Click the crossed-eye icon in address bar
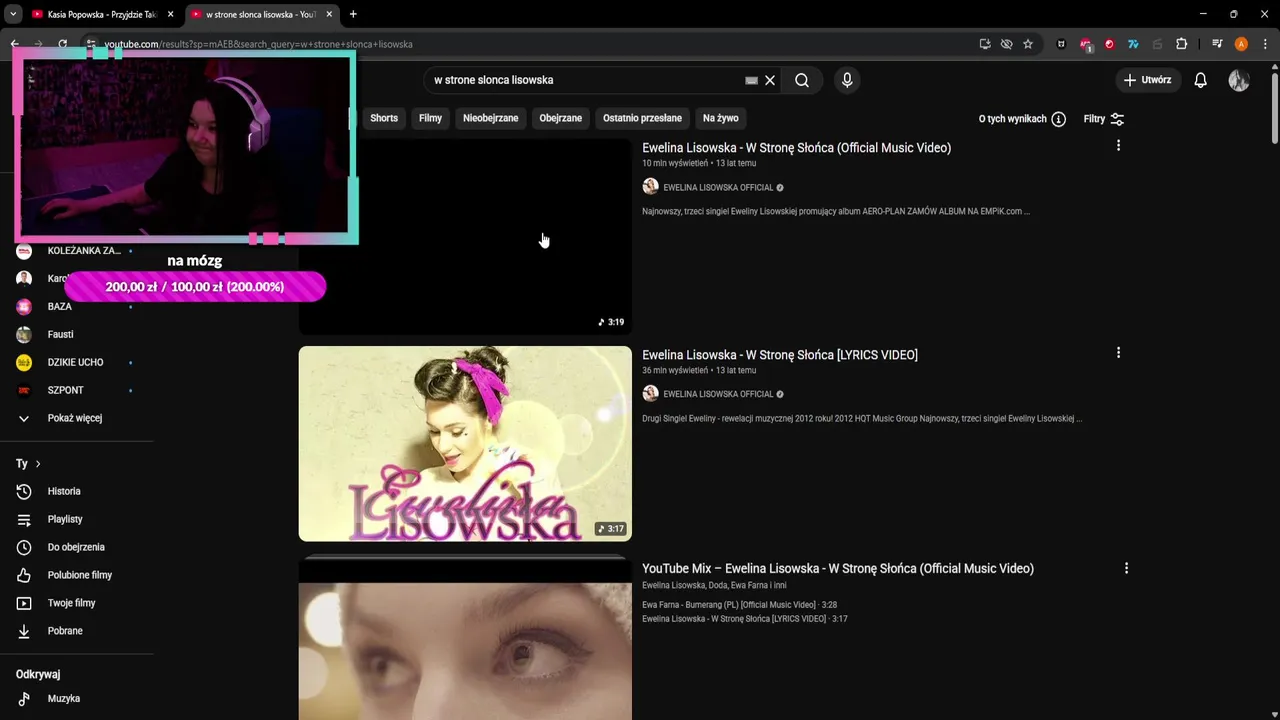 point(1006,44)
